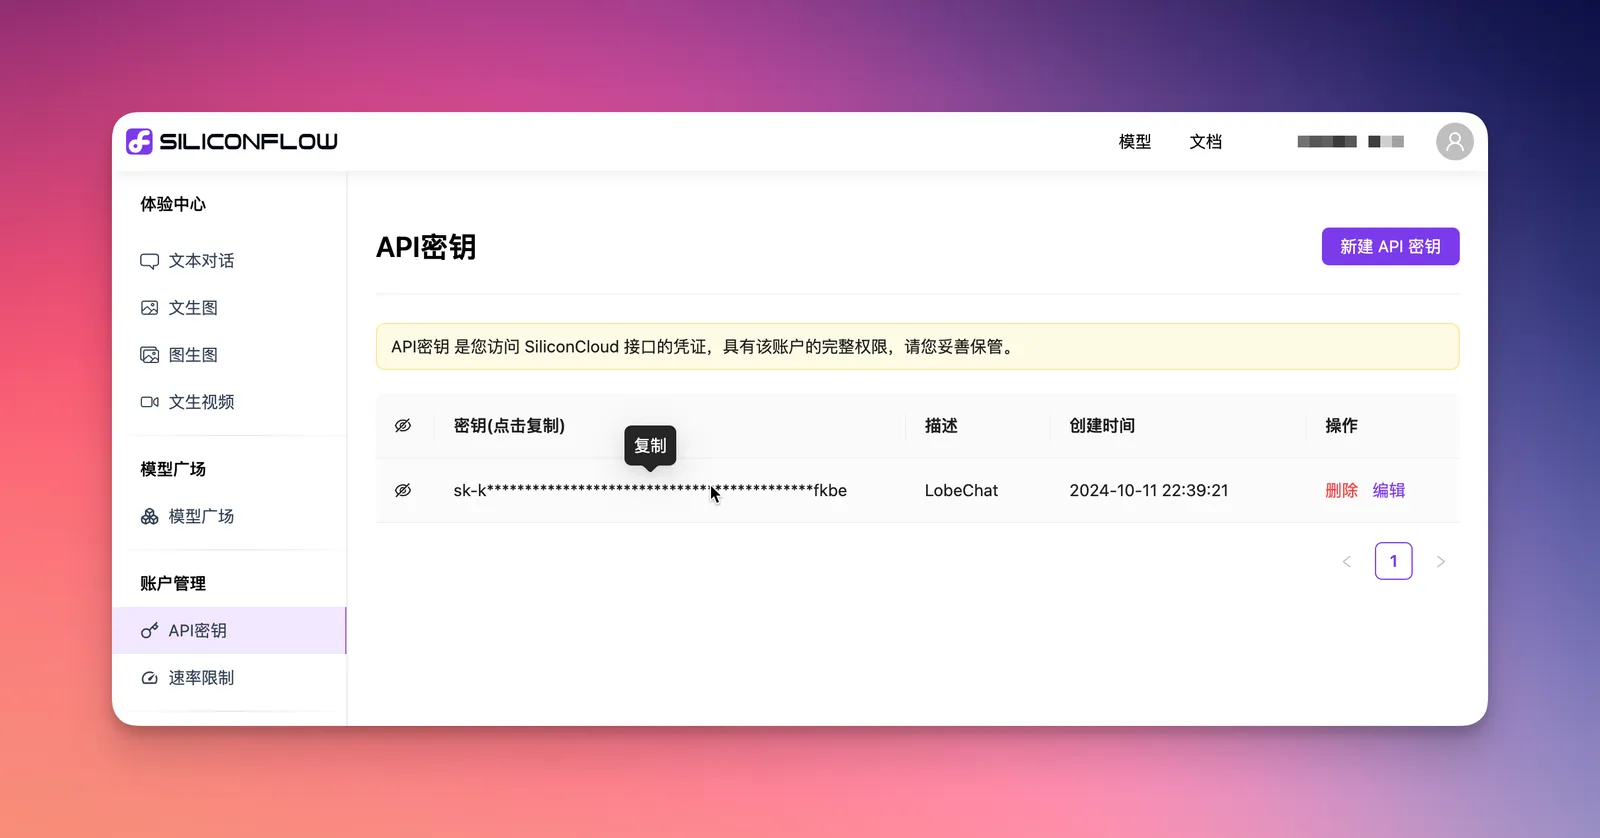This screenshot has height=838, width=1600.
Task: Open the 文档 top navigation item
Action: [x=1206, y=142]
